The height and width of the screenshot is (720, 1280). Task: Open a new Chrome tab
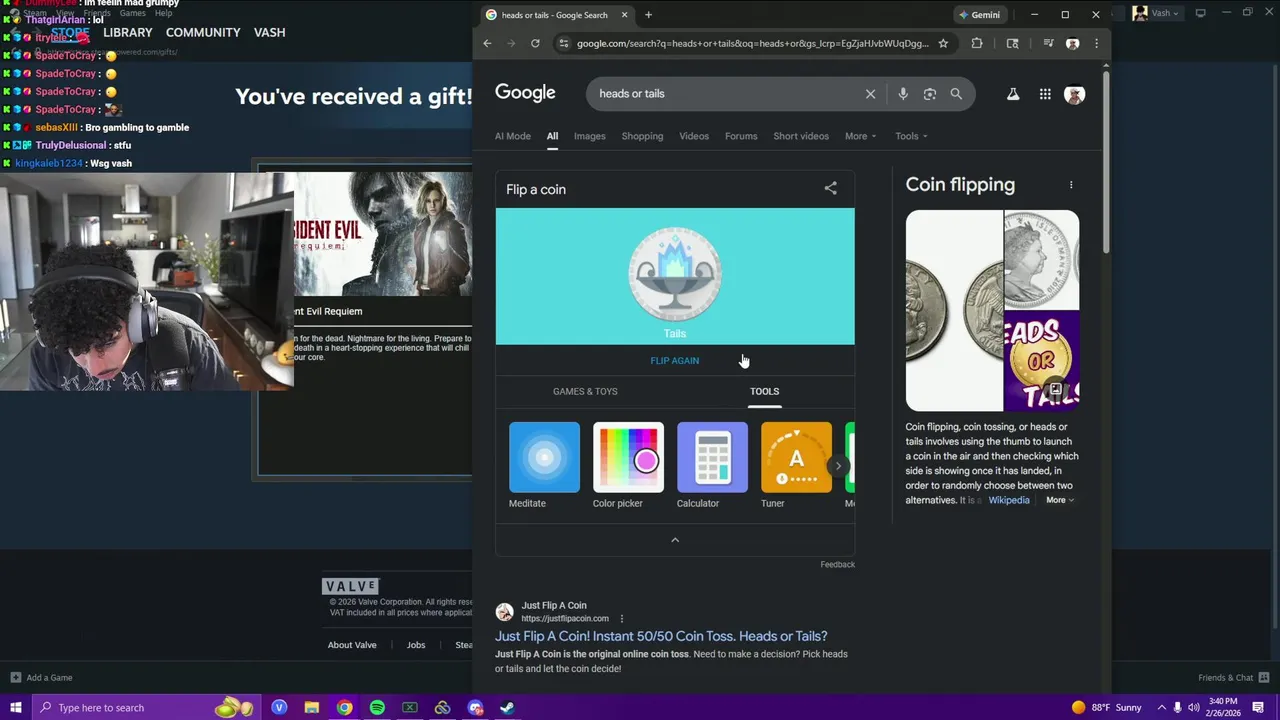(648, 15)
